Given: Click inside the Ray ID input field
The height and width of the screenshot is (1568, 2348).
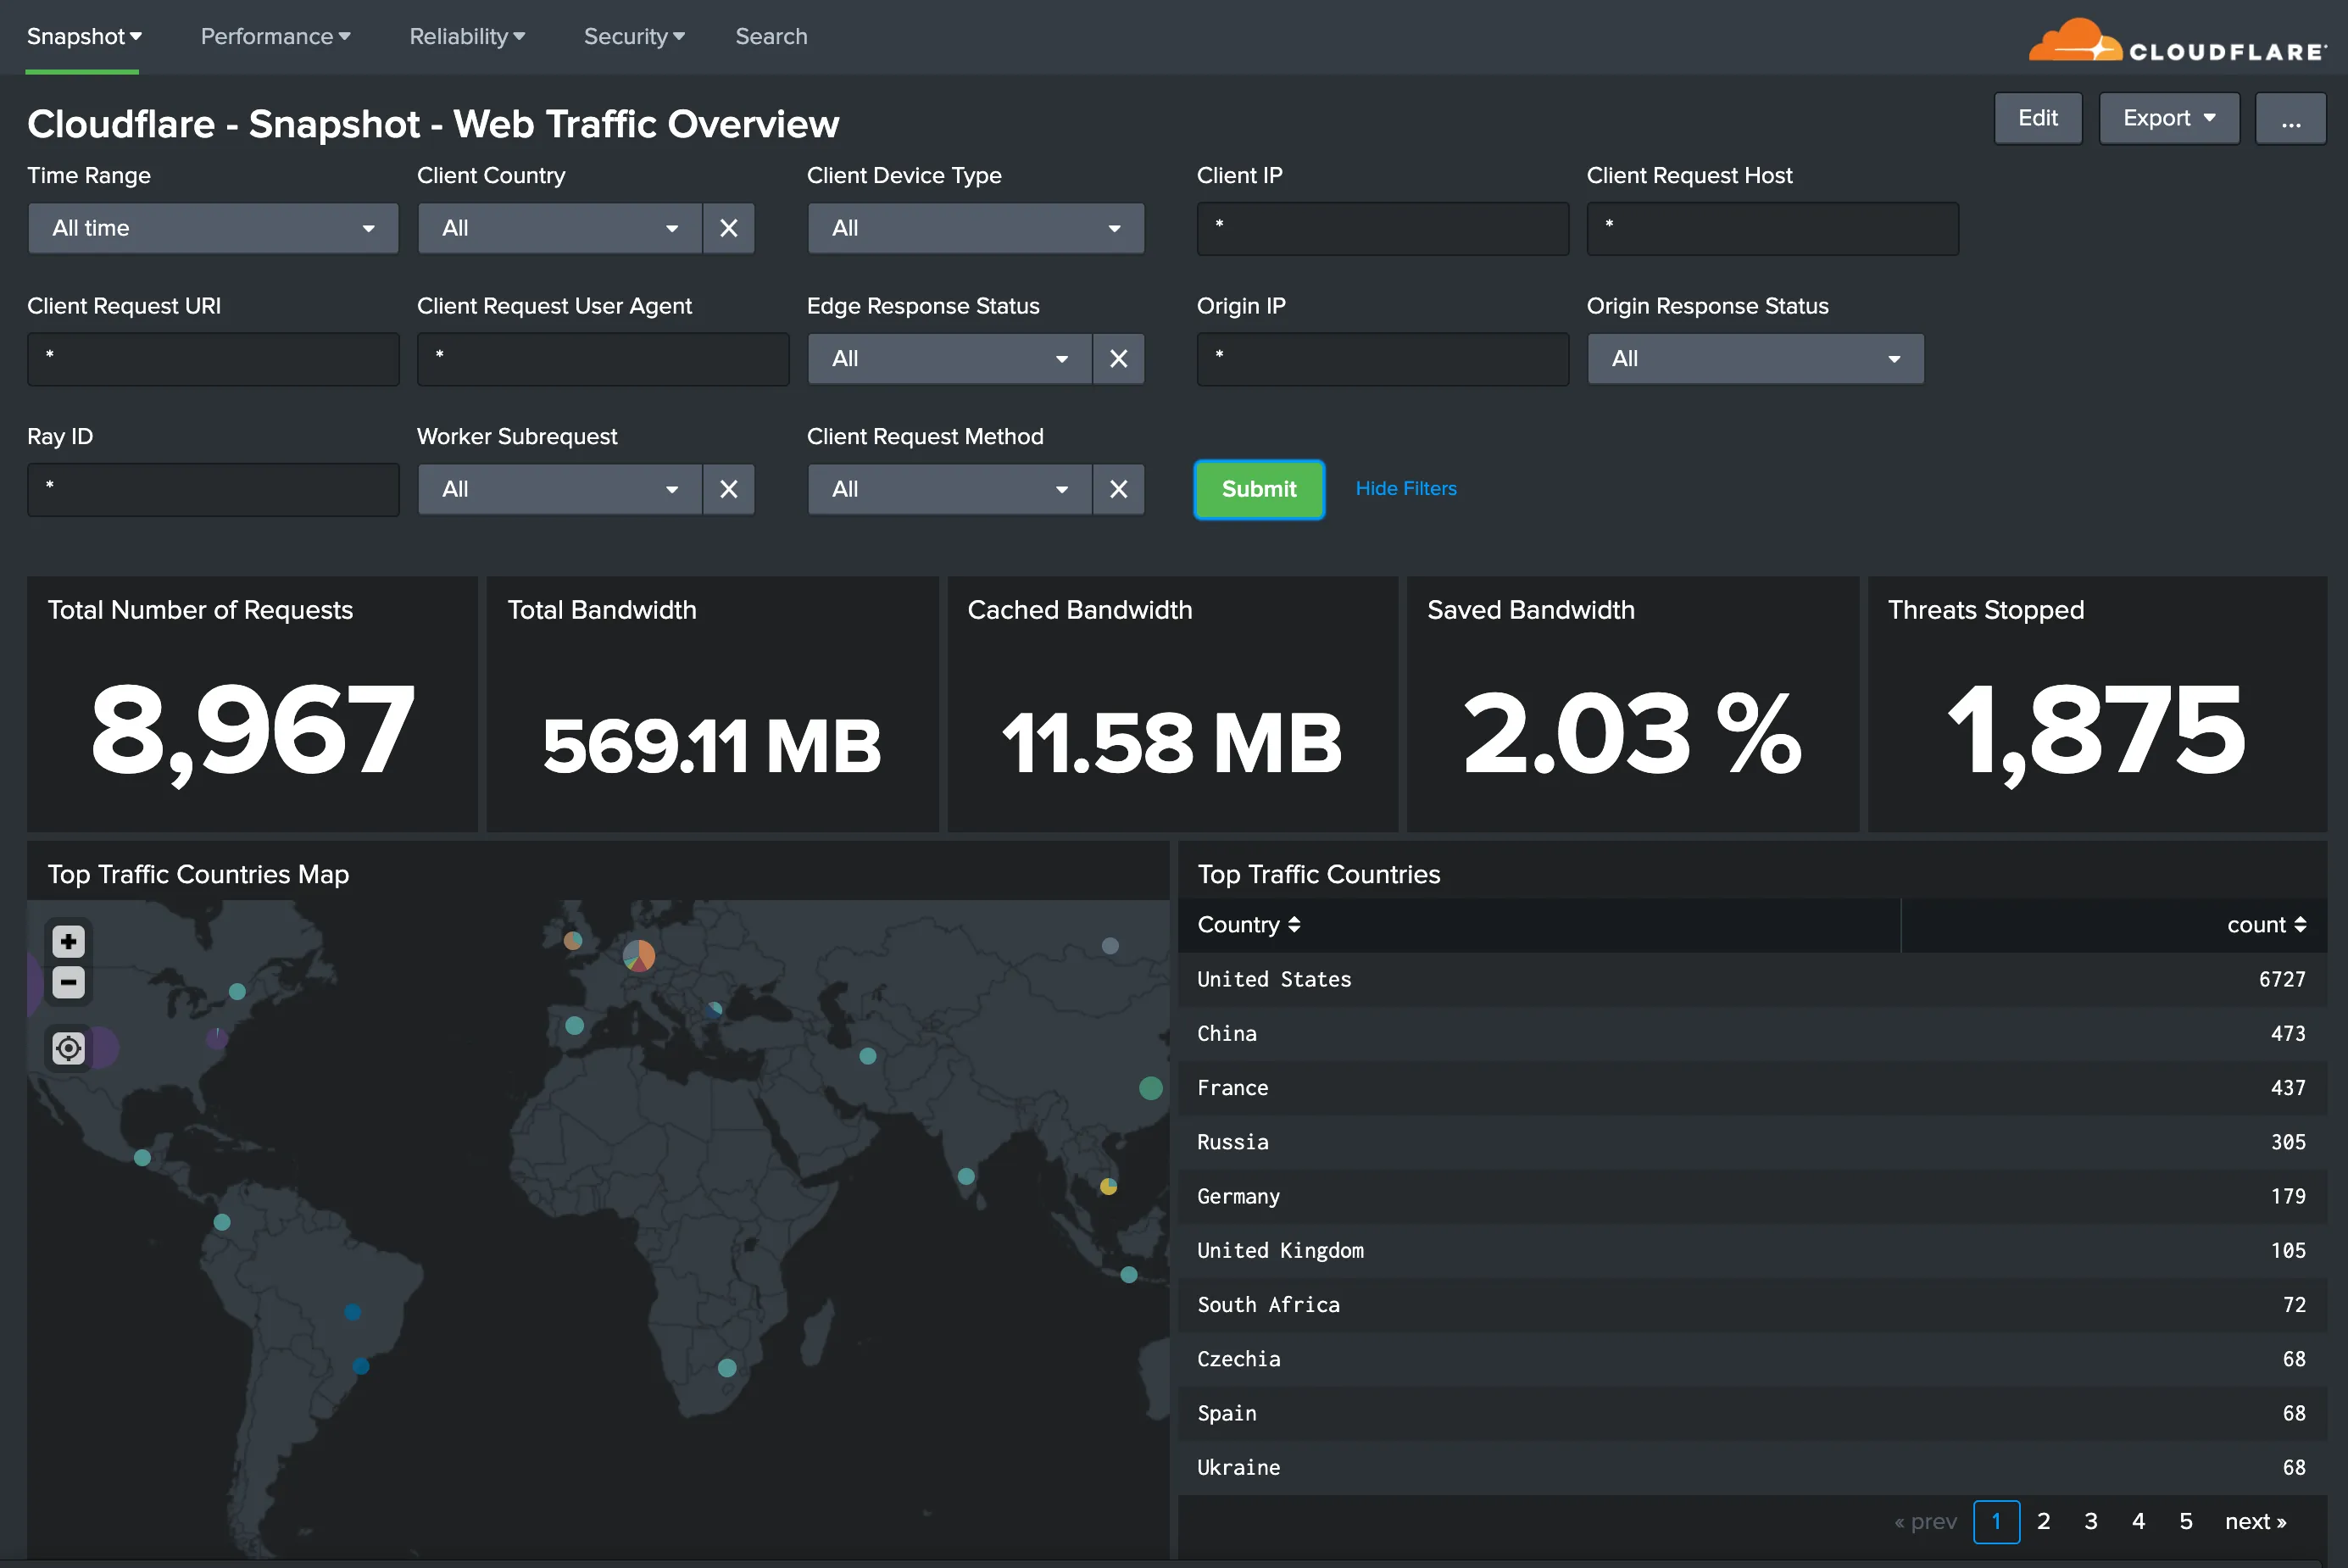Looking at the screenshot, I should 212,489.
